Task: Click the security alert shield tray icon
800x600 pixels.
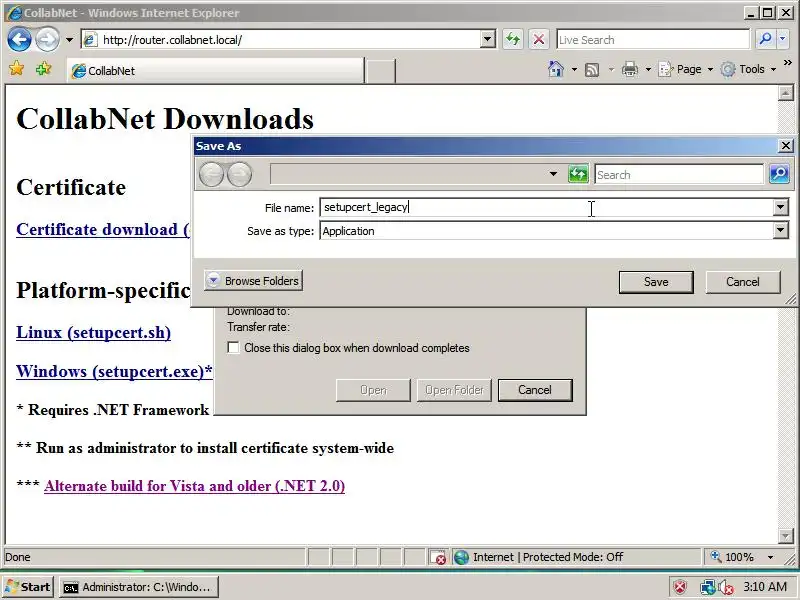Action: click(x=680, y=587)
